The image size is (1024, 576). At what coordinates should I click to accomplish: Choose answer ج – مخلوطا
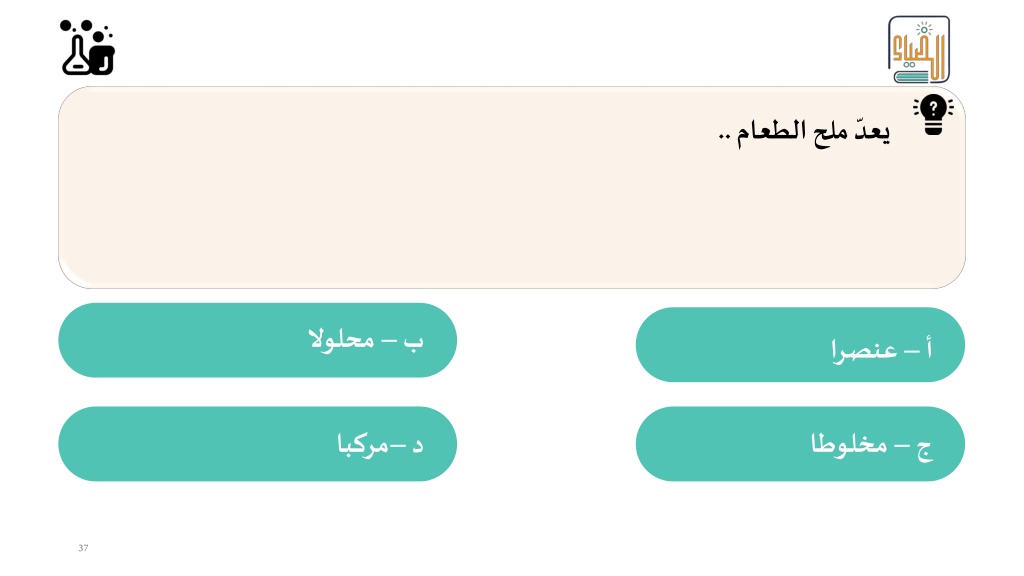point(800,444)
